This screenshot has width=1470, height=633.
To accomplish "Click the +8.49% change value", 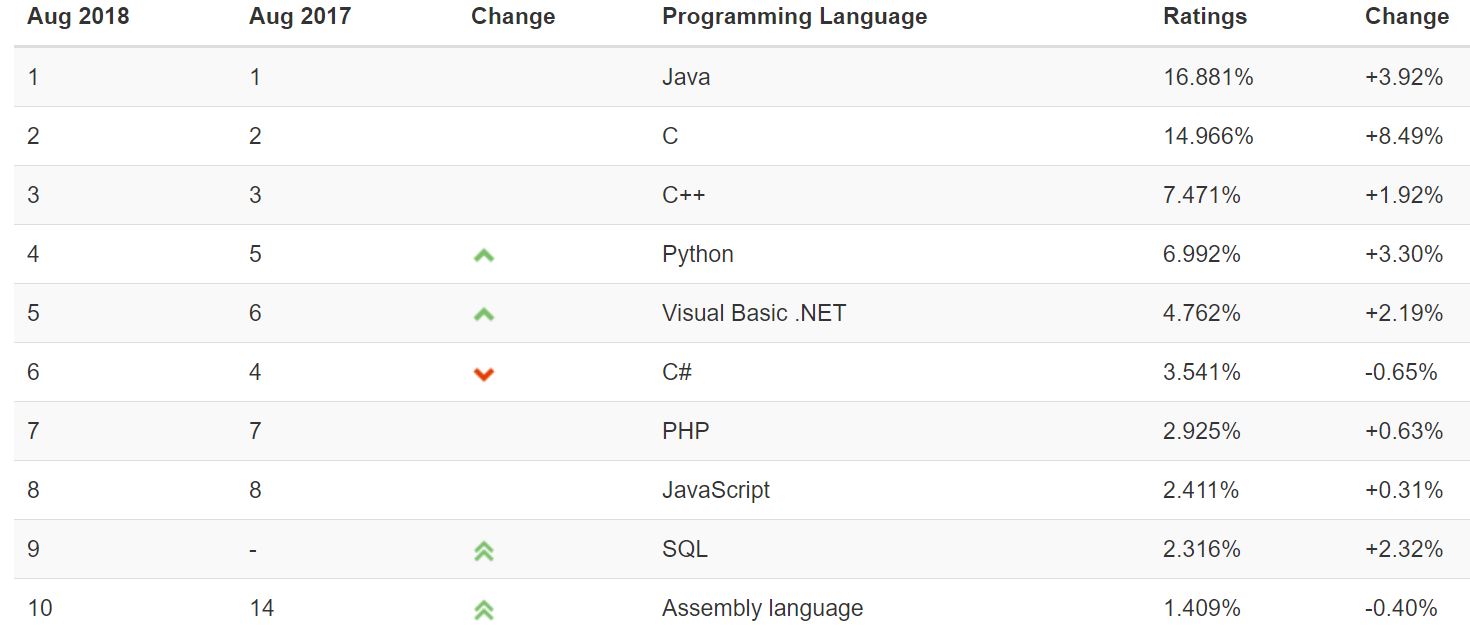I will 1403,136.
